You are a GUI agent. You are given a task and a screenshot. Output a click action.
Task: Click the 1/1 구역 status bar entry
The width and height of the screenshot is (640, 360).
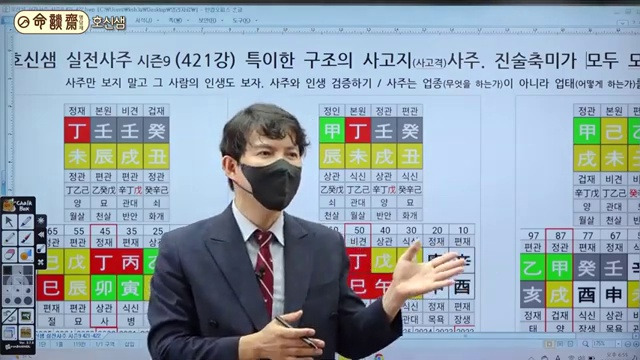pyautogui.click(x=105, y=344)
